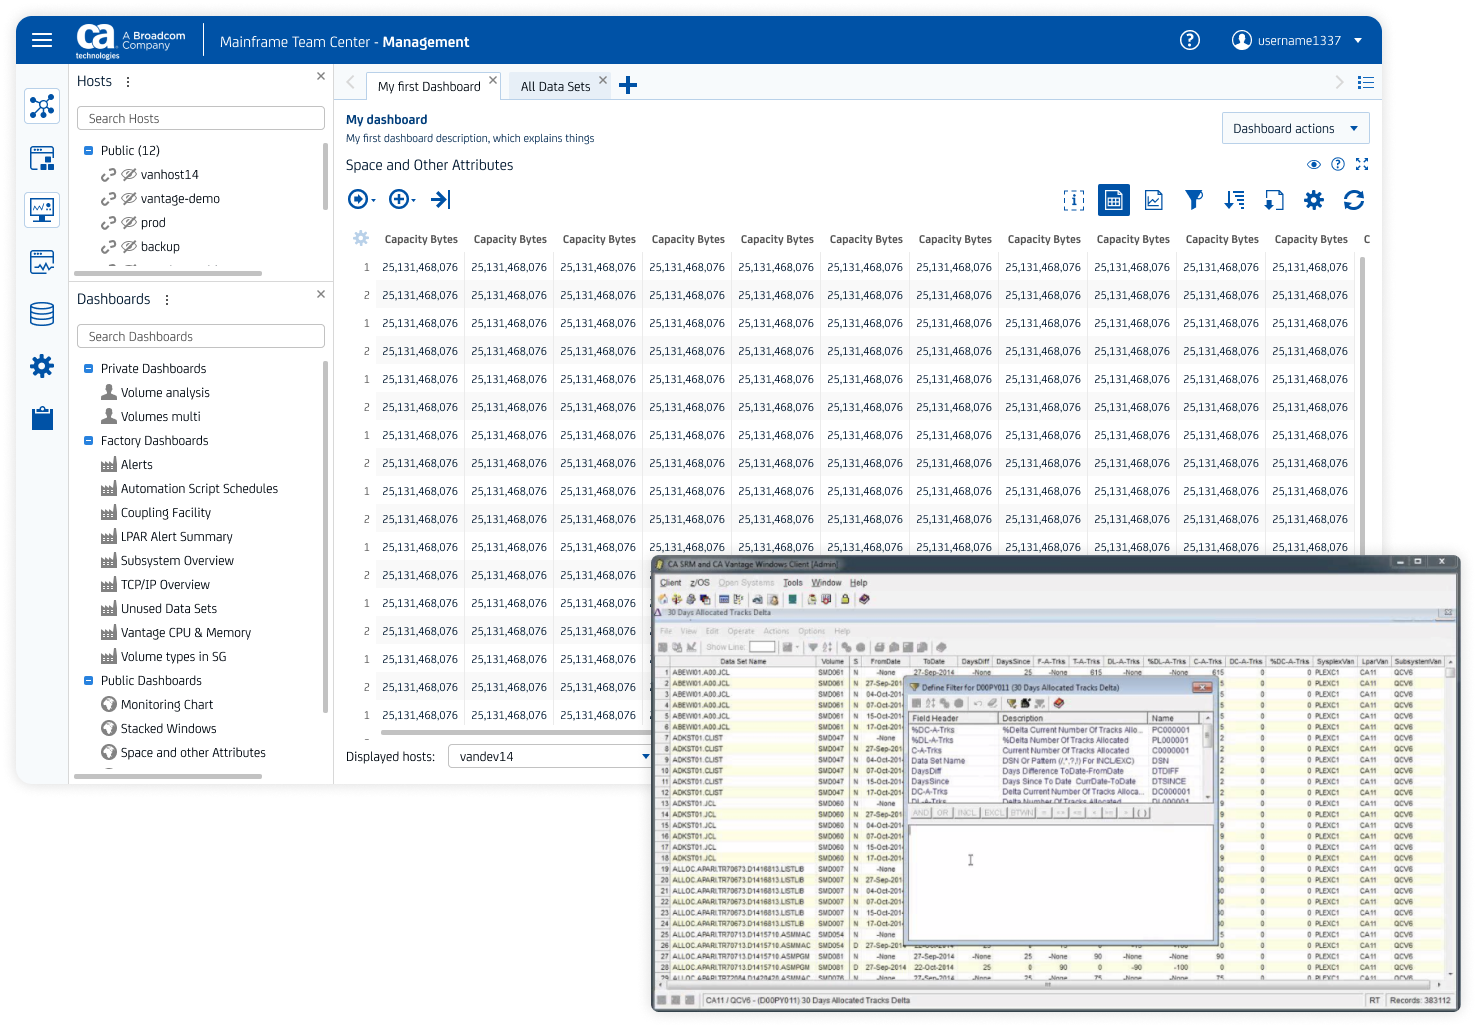Open the hamburger navigation menu
This screenshot has height=1028, width=1477.
click(x=42, y=40)
